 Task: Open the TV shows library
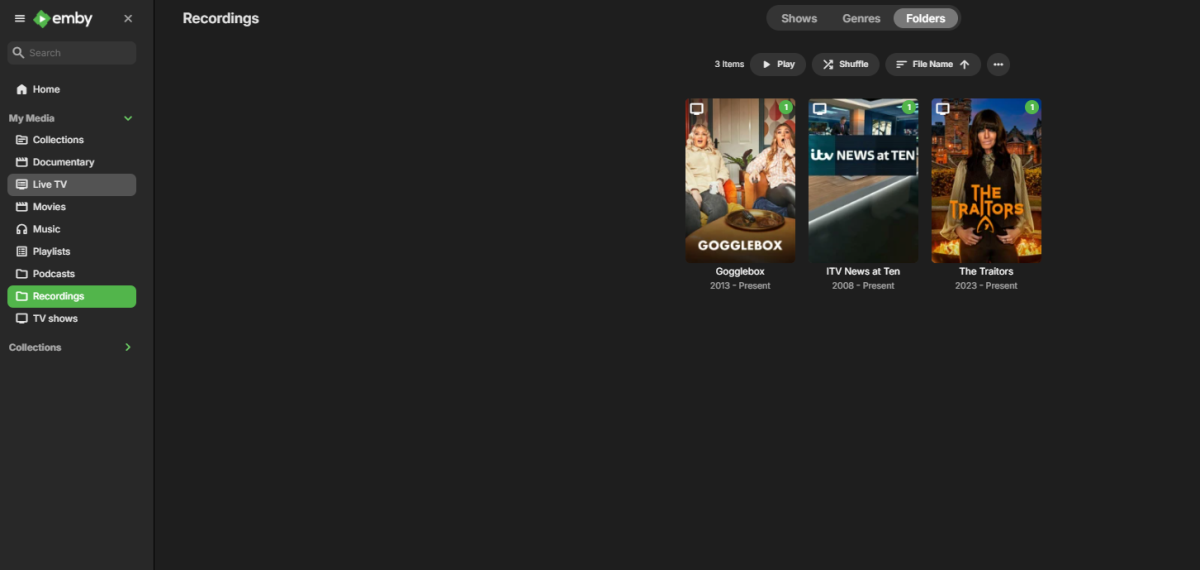pyautogui.click(x=72, y=318)
